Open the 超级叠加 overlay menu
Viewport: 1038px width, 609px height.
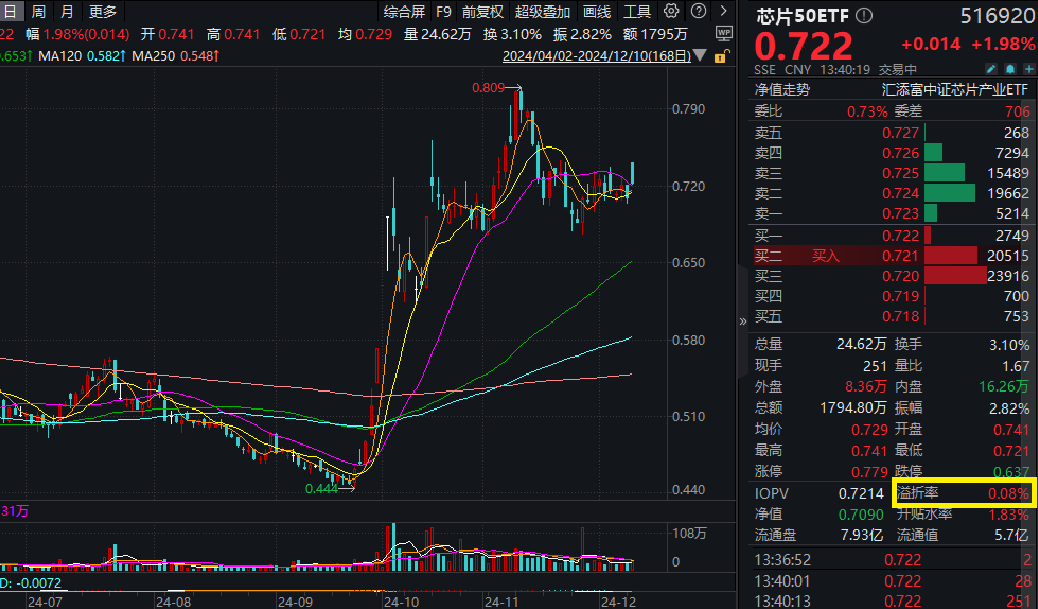click(x=542, y=12)
